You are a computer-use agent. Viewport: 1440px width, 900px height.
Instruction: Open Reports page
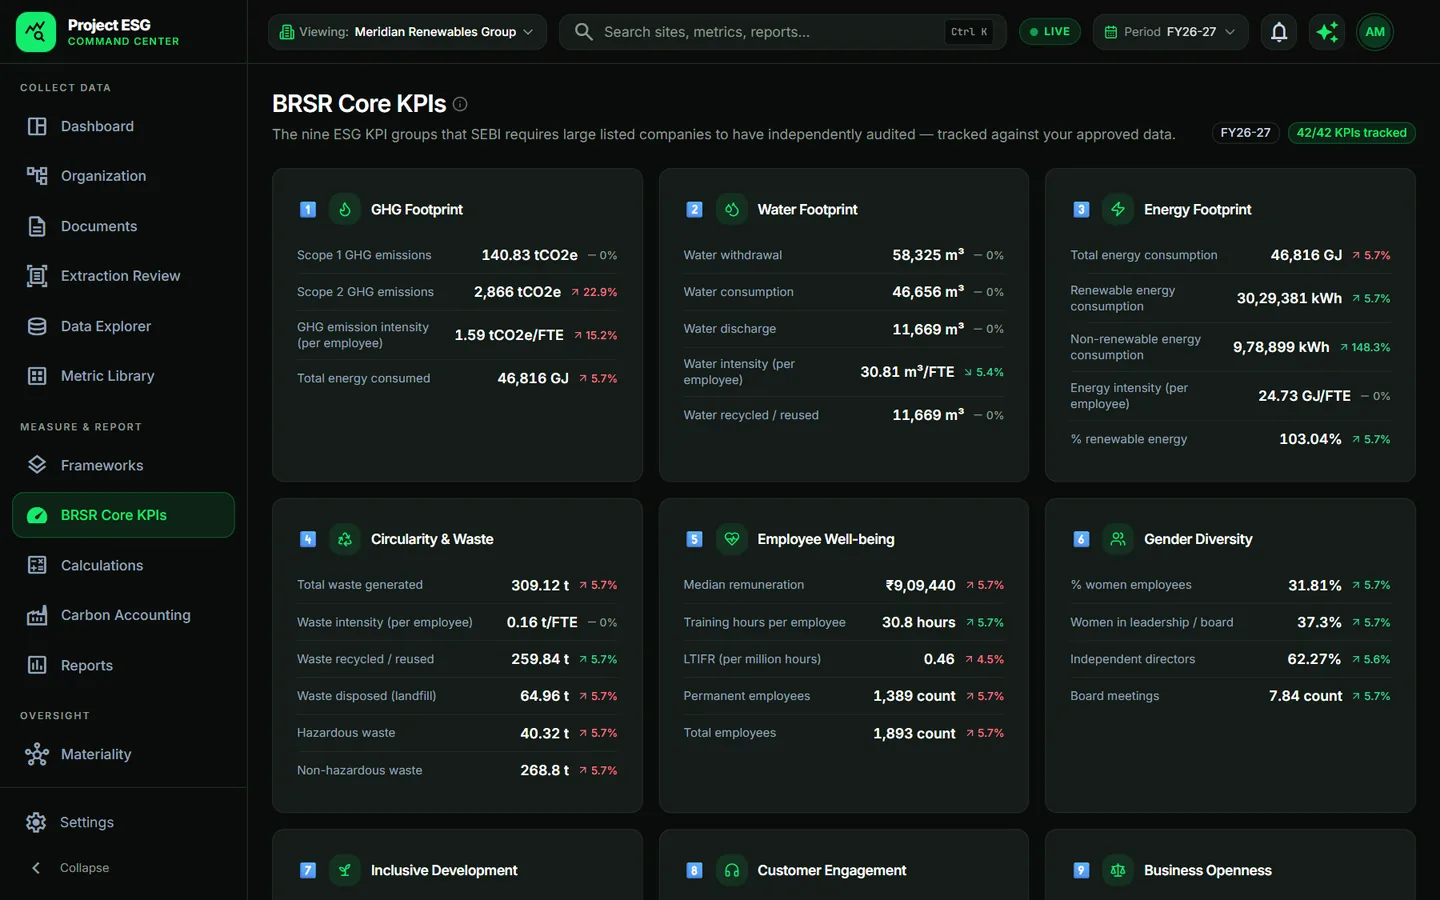[123, 665]
